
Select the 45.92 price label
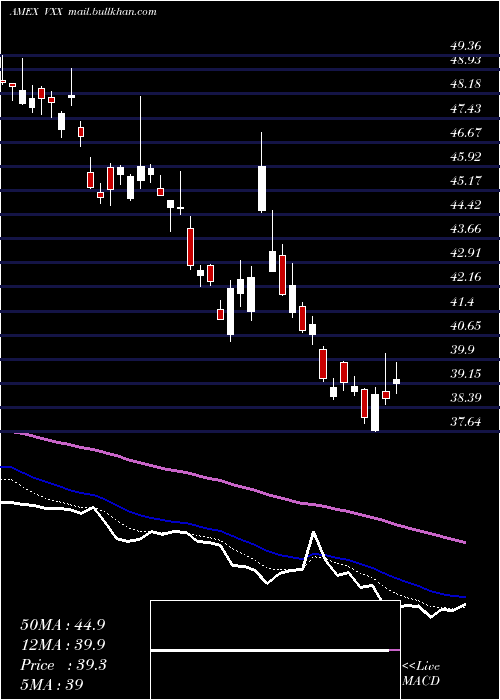[466, 157]
